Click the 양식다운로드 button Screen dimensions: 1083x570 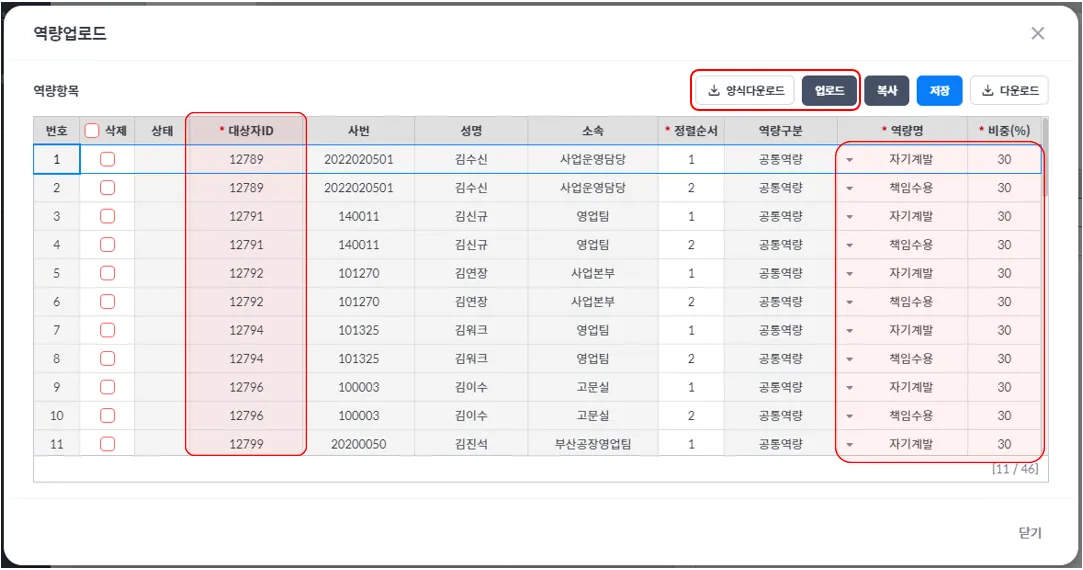pos(745,91)
